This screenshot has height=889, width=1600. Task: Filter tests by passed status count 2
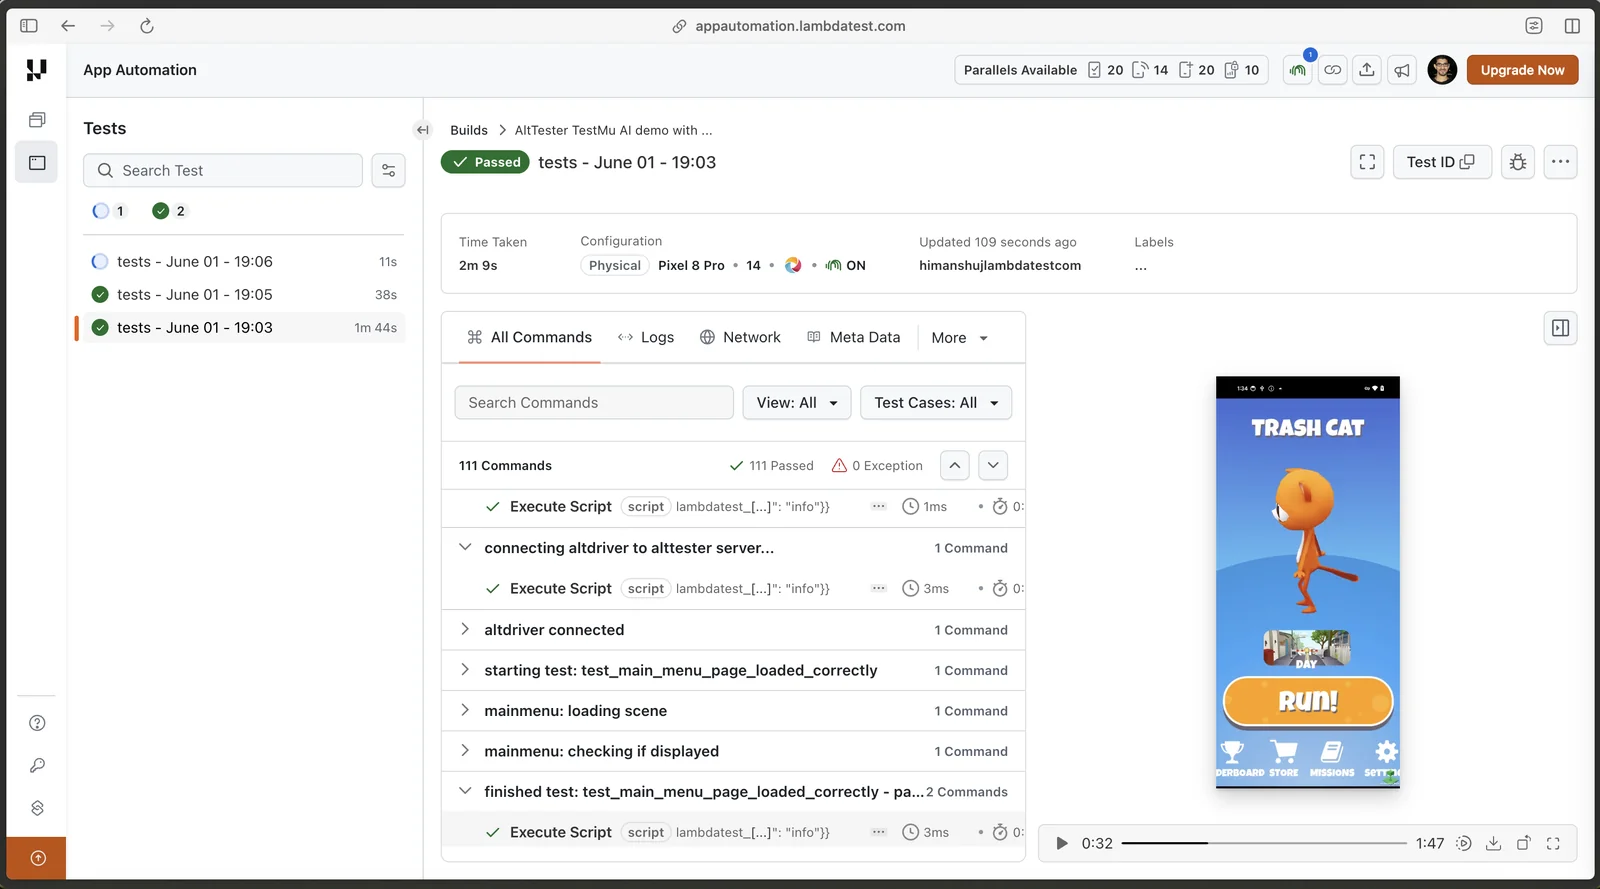click(x=169, y=211)
